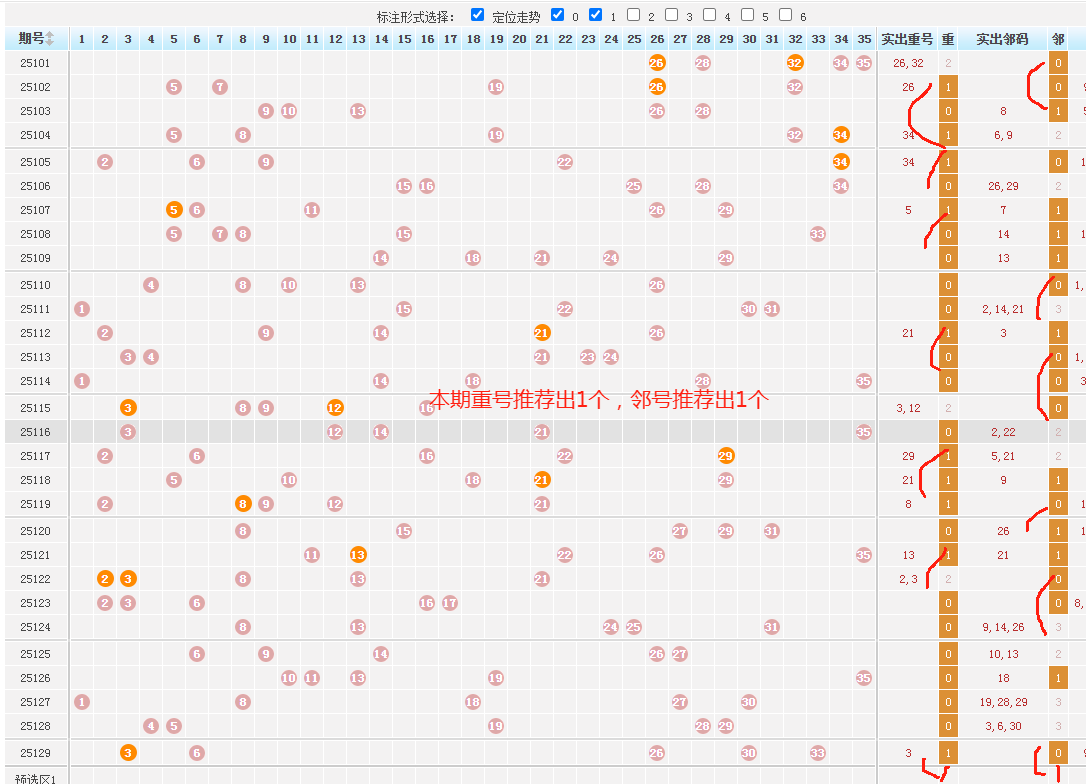Click the orange ball 12 in row 25115

click(335, 408)
